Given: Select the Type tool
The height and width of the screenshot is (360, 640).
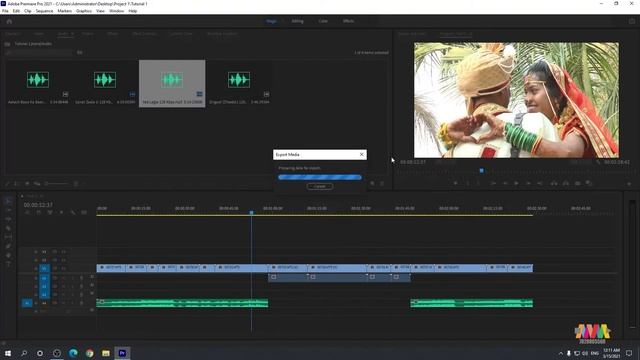Looking at the screenshot, I should 8,264.
